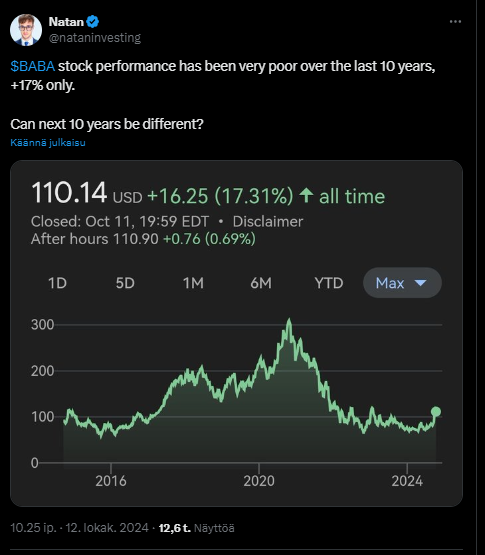Open Natan's profile avatar picture
The height and width of the screenshot is (555, 485).
26,30
